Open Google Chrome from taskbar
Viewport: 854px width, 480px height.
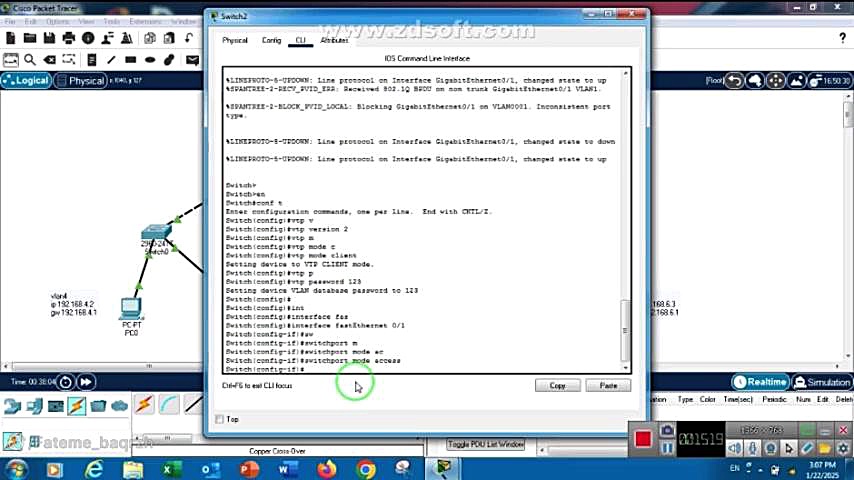(x=366, y=469)
